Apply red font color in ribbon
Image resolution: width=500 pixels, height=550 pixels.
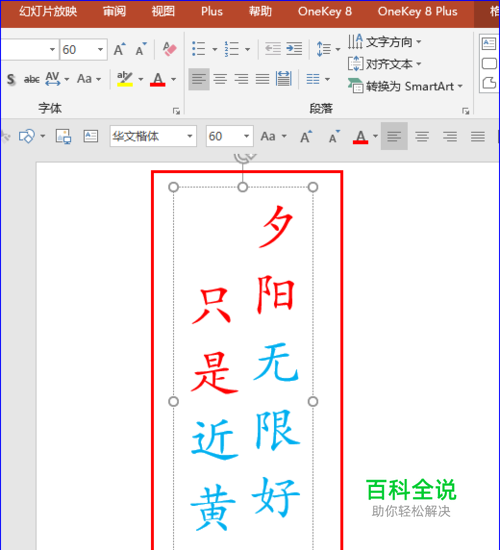pyautogui.click(x=158, y=79)
